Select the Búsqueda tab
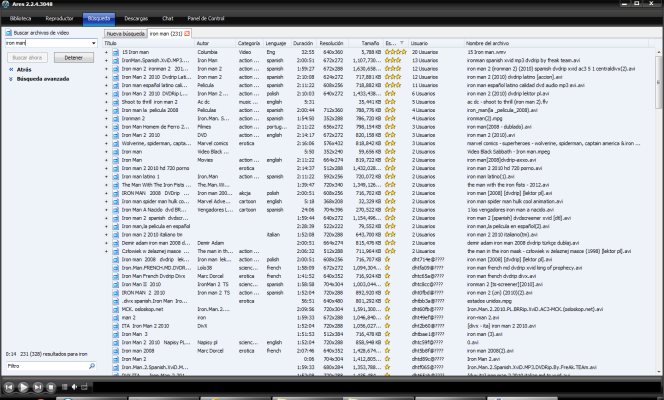664x400 pixels. (x=99, y=19)
